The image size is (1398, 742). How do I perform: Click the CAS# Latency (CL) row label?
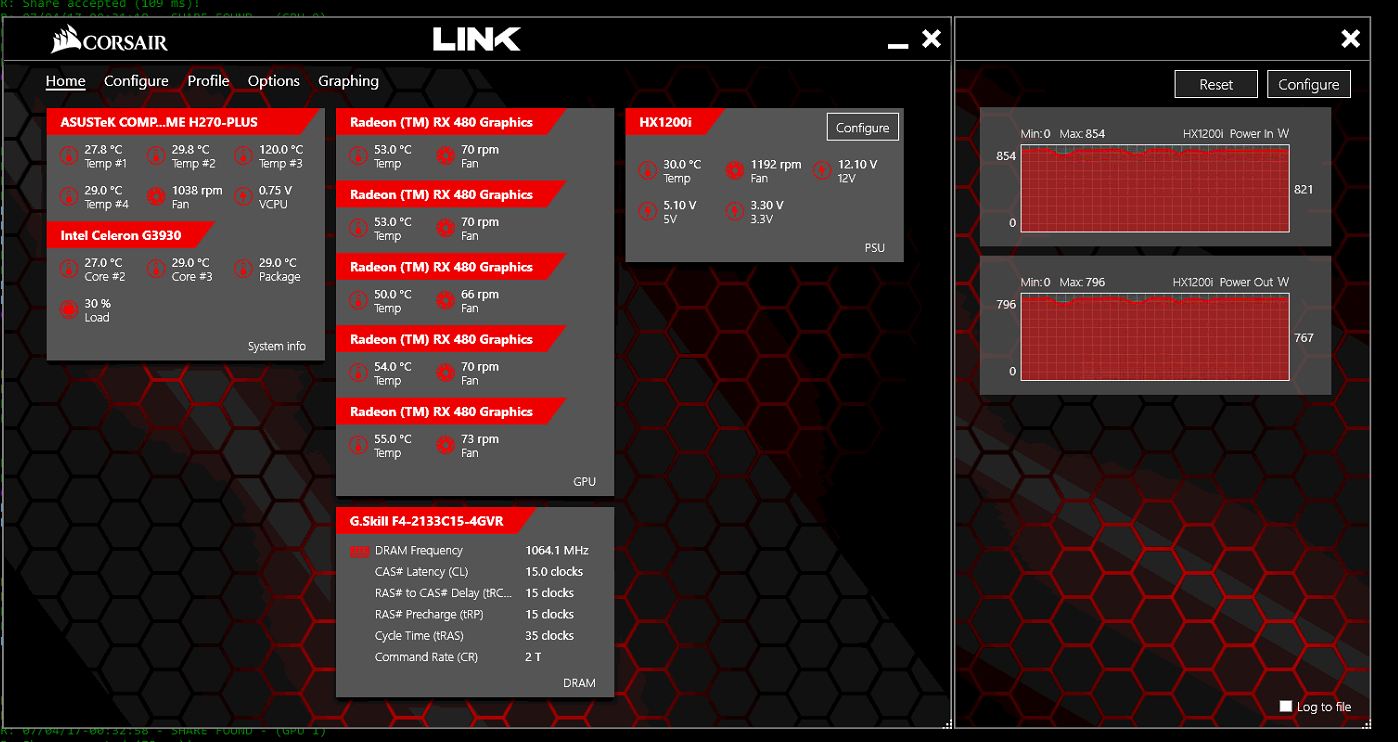click(421, 572)
